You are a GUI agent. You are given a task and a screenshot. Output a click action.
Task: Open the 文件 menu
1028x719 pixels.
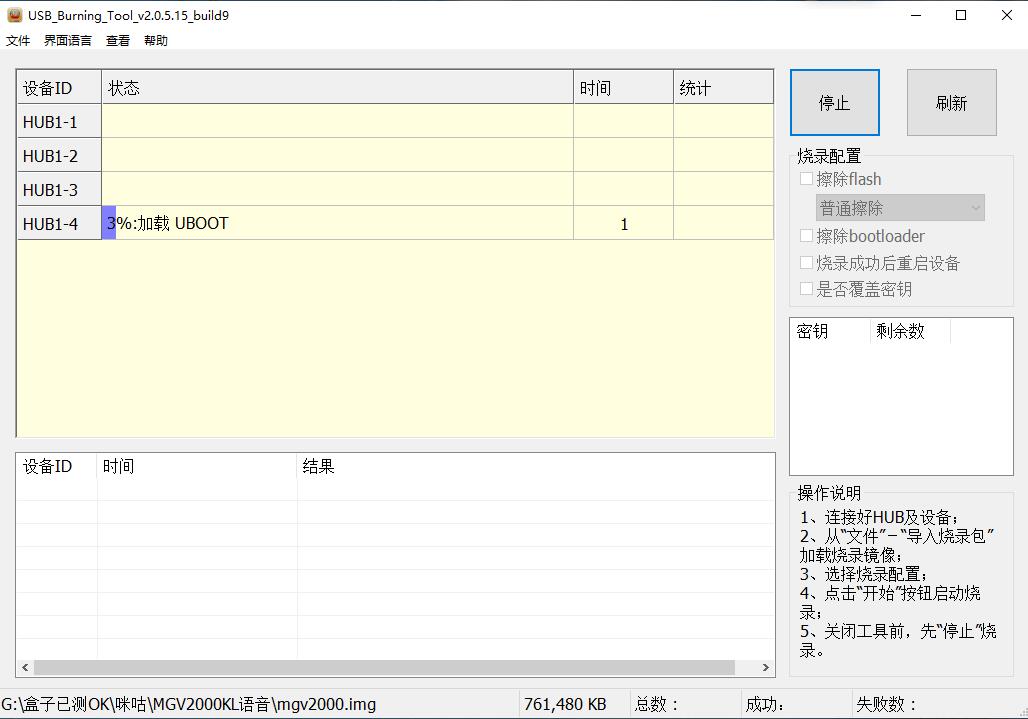tap(18, 41)
